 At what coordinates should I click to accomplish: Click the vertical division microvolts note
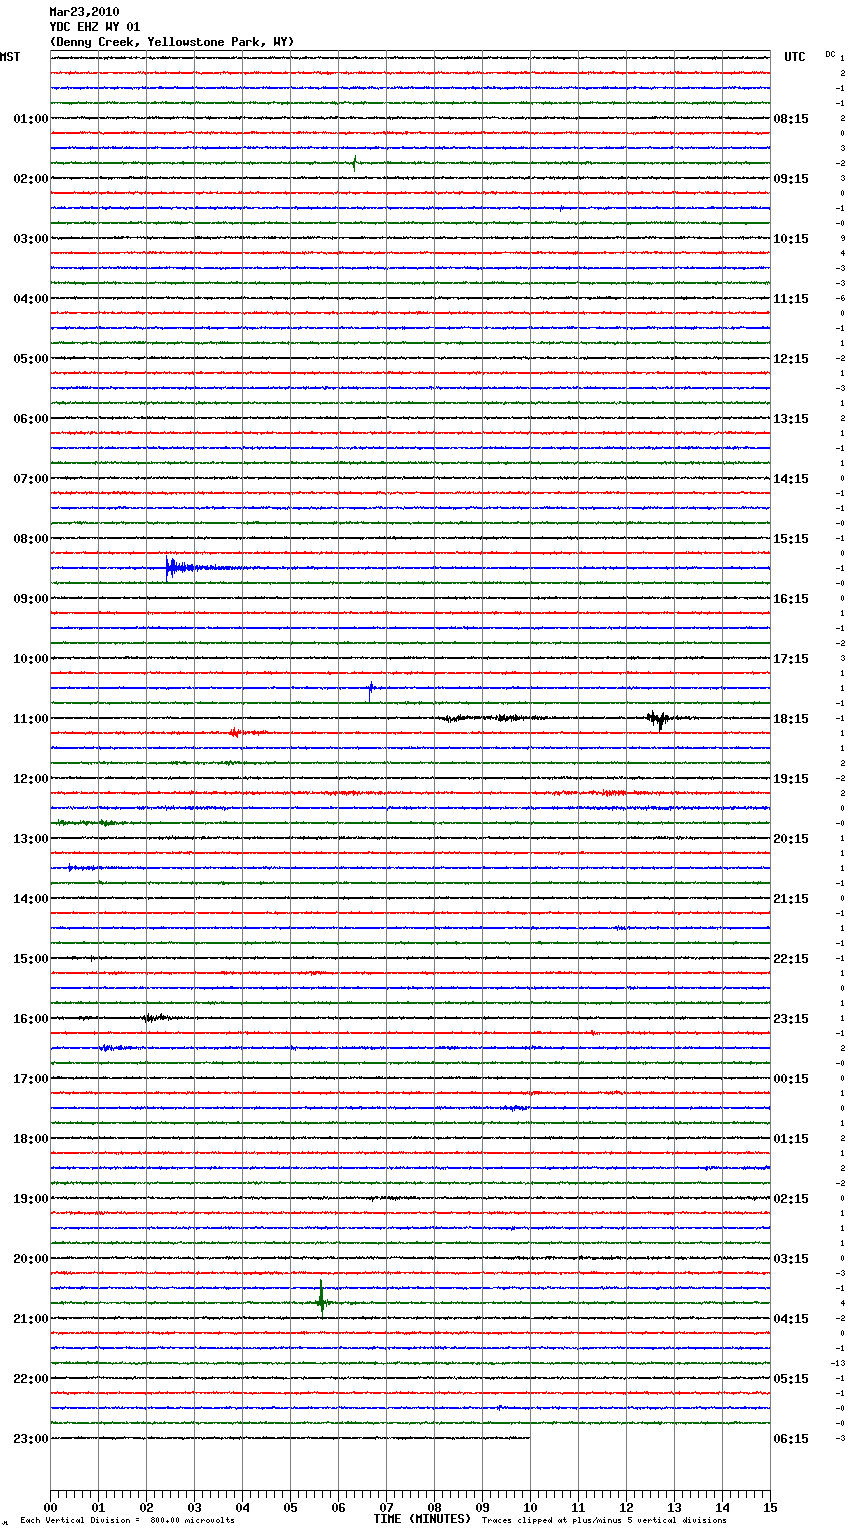127,1521
